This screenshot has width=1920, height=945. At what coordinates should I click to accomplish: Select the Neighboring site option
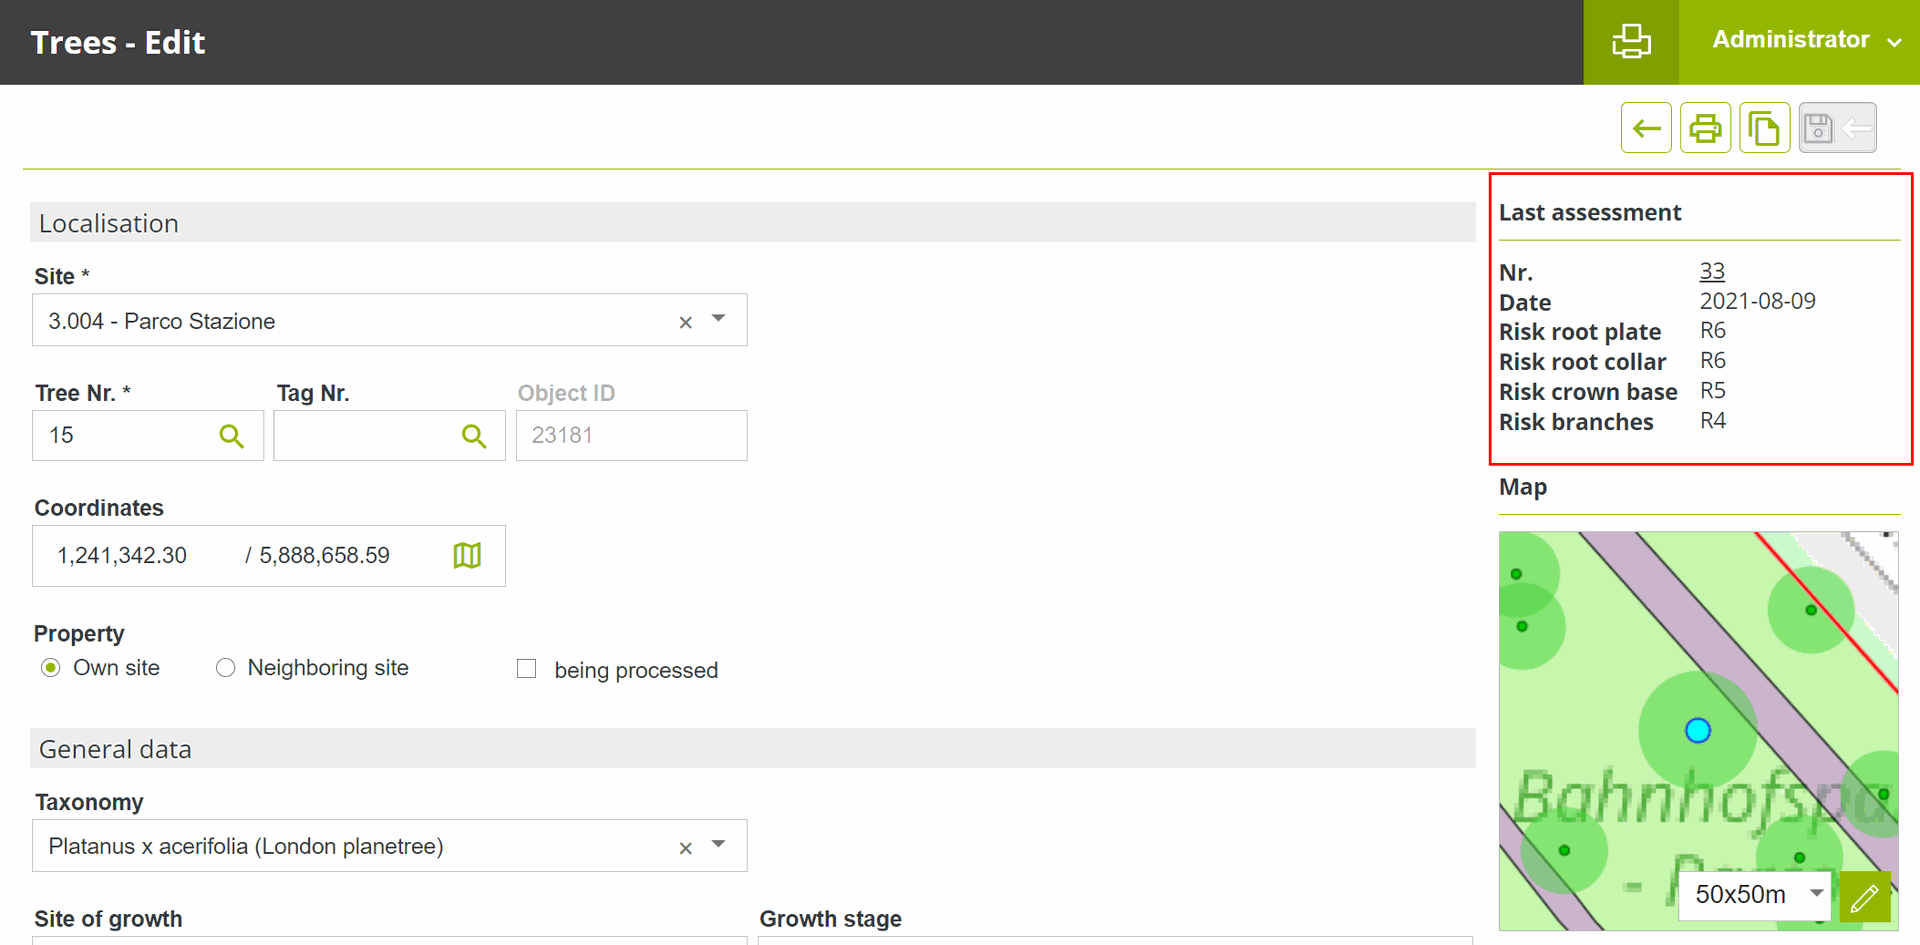click(226, 668)
